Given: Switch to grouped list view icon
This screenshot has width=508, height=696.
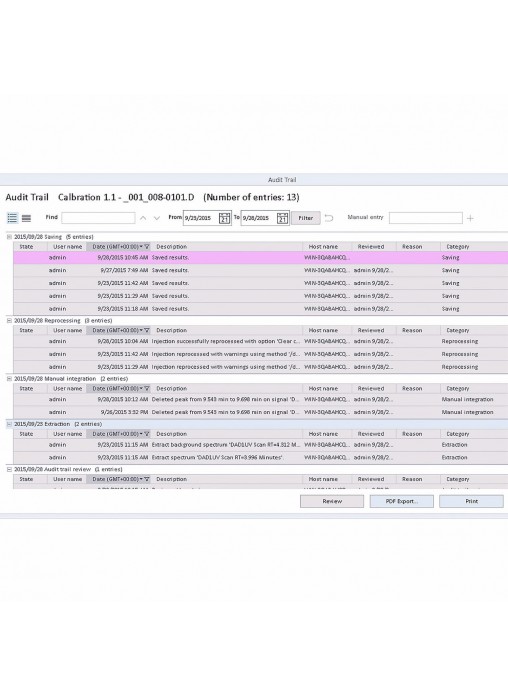Looking at the screenshot, I should (12, 218).
